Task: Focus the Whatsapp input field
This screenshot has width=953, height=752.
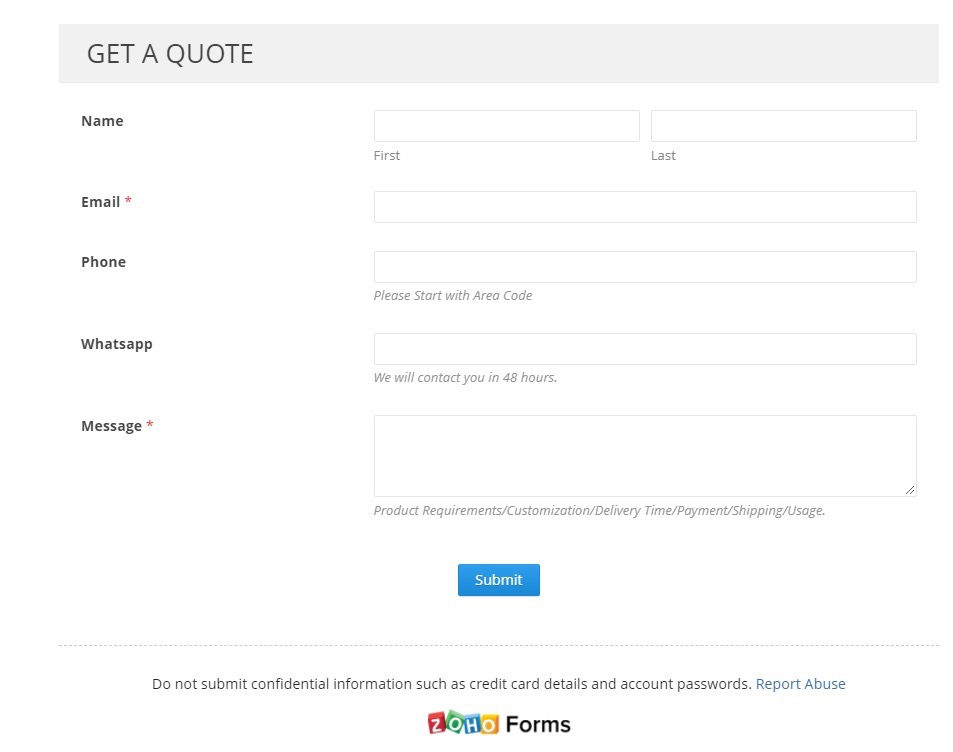Action: [x=644, y=349]
